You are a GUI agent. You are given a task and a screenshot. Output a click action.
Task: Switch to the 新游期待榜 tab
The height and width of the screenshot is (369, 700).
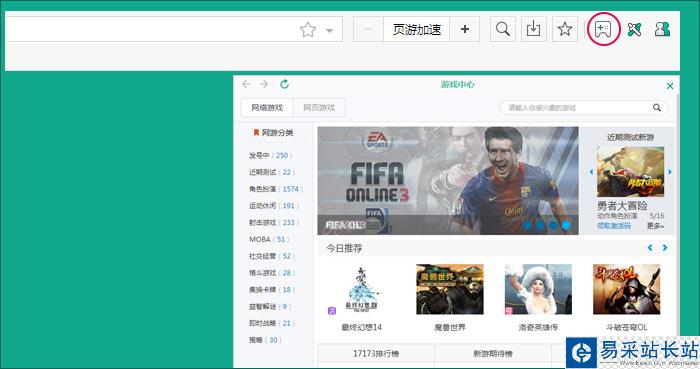point(493,353)
